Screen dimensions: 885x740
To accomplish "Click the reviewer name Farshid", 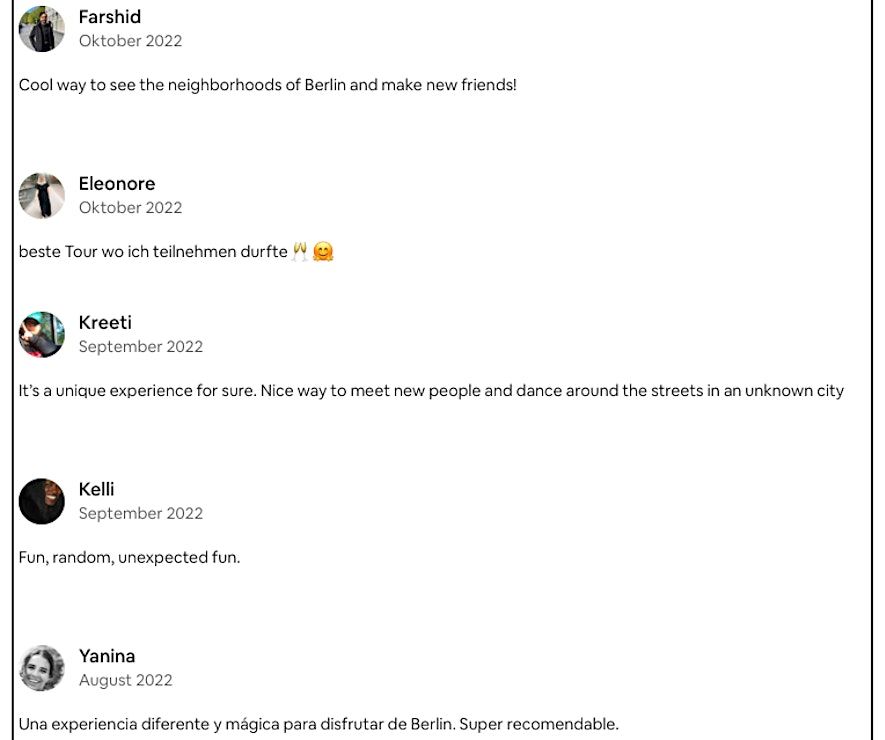I will (110, 17).
